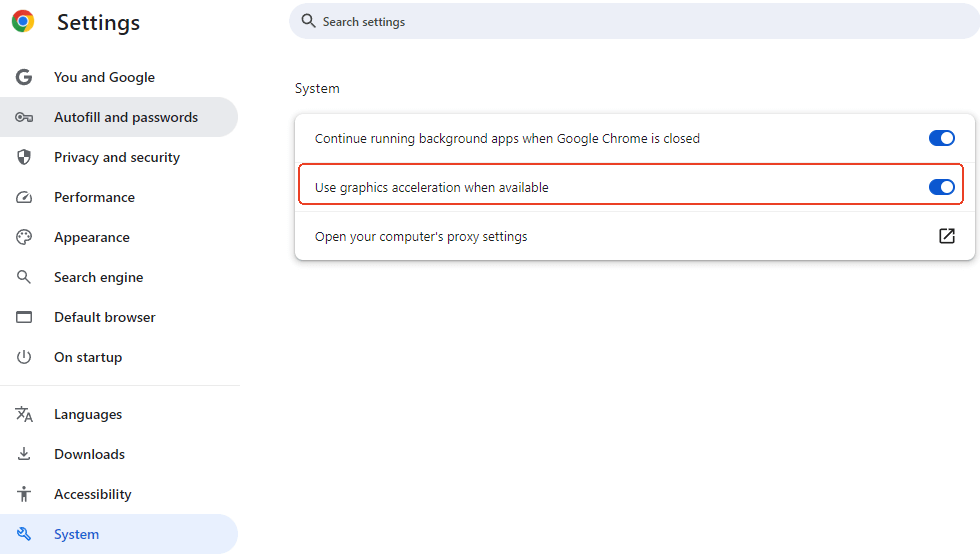Screen dimensions: 980x560
Task: Toggle background apps when Chrome is closed
Action: click(x=941, y=138)
